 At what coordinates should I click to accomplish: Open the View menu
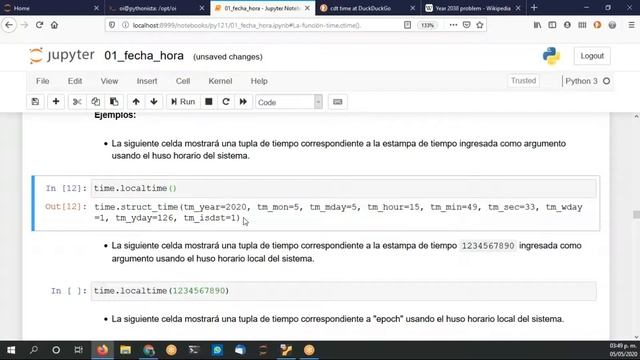[x=109, y=81]
